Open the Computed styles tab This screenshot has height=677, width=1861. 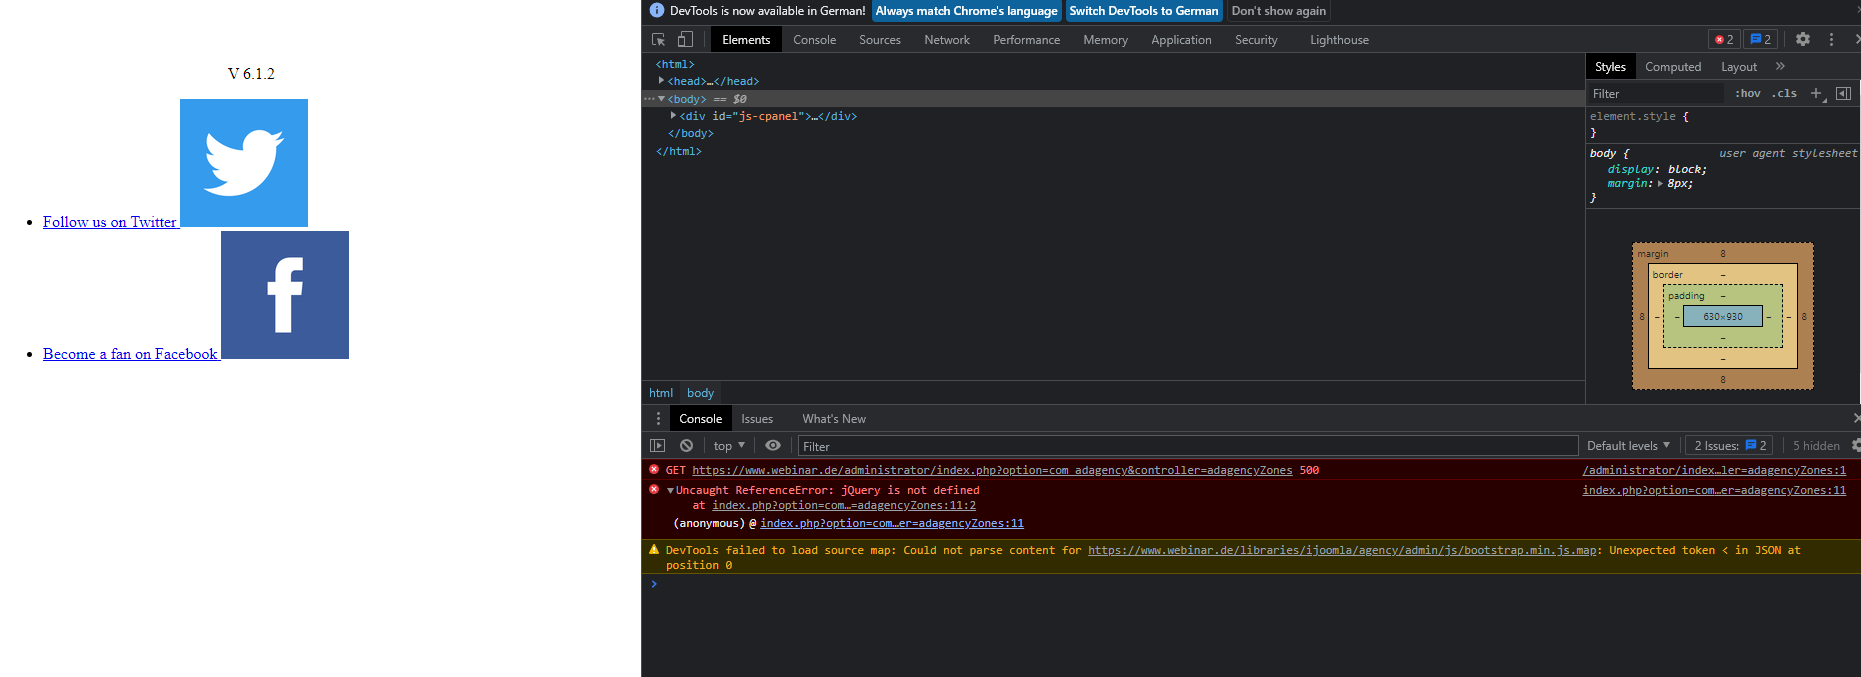[1672, 67]
